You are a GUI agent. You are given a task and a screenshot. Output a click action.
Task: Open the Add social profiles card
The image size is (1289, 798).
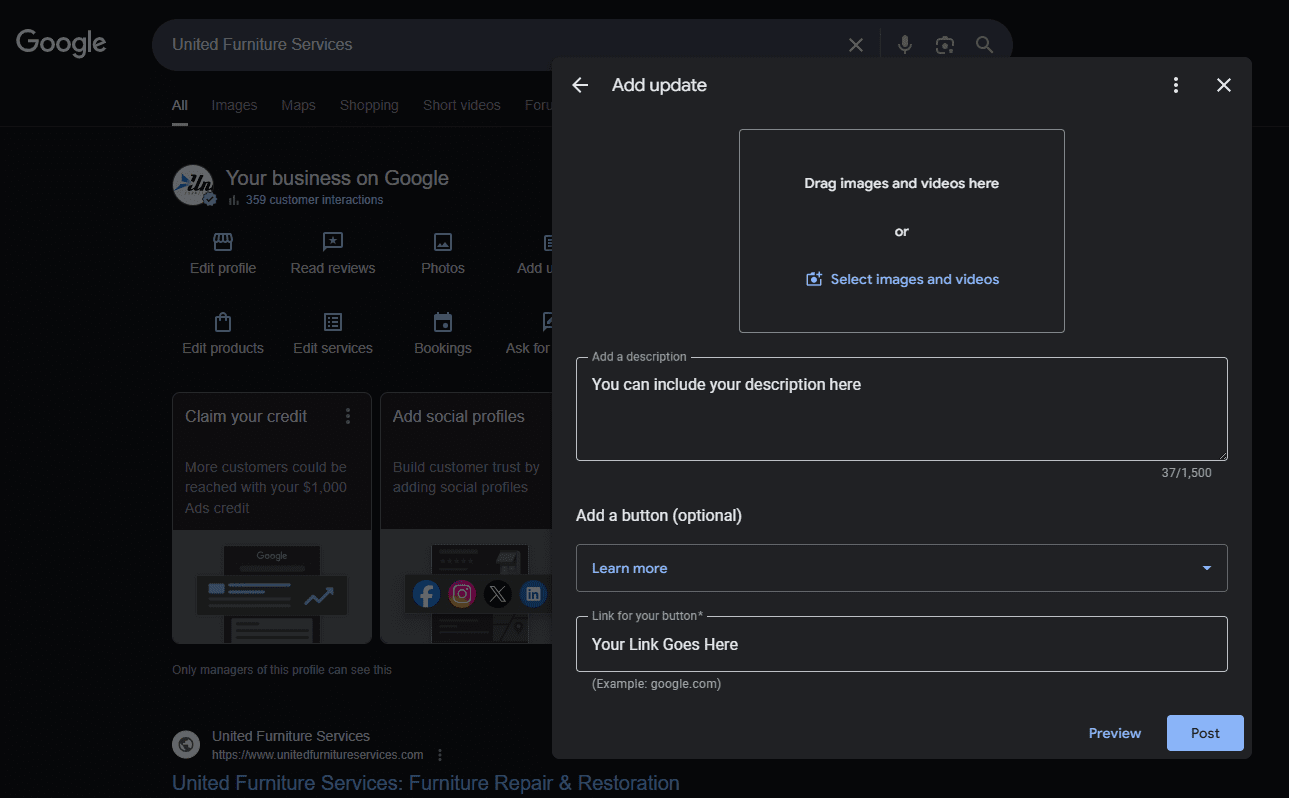[x=466, y=518]
